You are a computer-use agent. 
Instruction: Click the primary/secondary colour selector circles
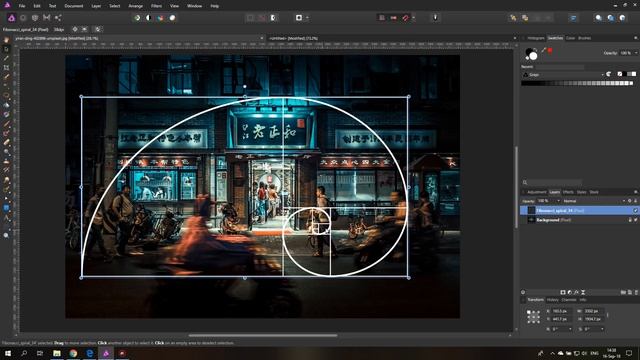(x=531, y=53)
